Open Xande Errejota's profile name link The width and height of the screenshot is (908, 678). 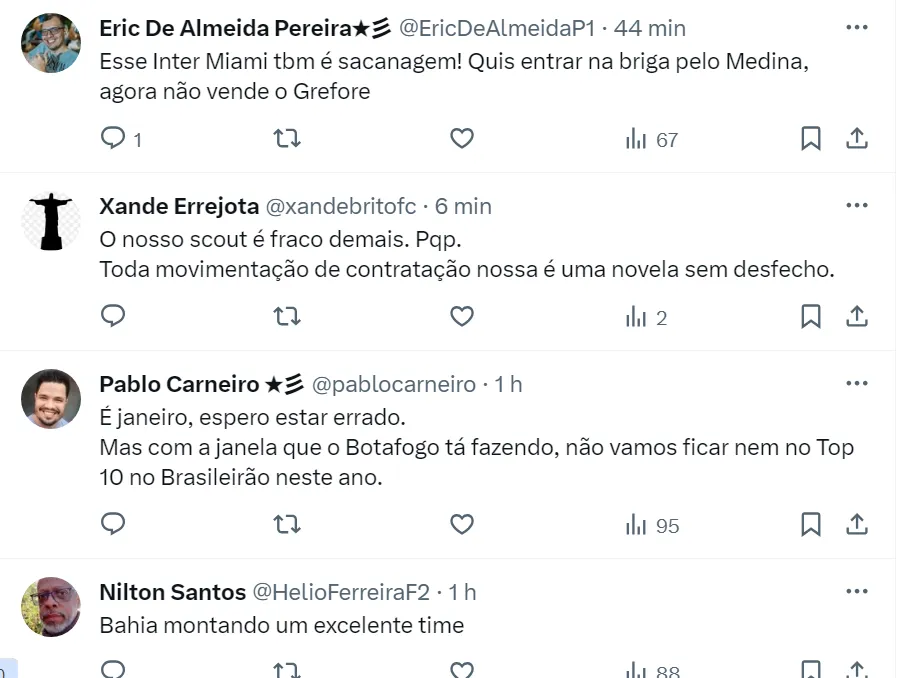(178, 206)
